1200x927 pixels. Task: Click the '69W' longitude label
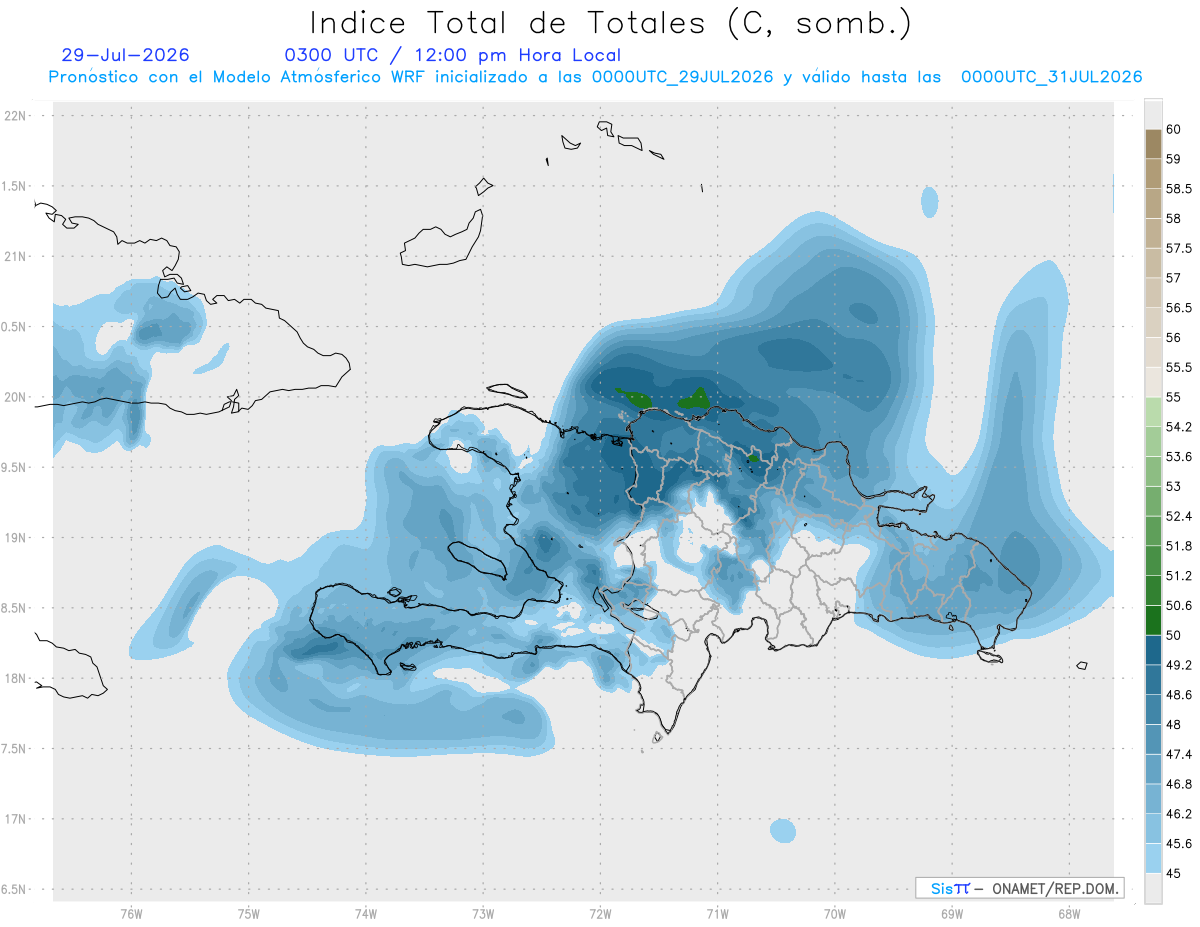click(x=952, y=913)
